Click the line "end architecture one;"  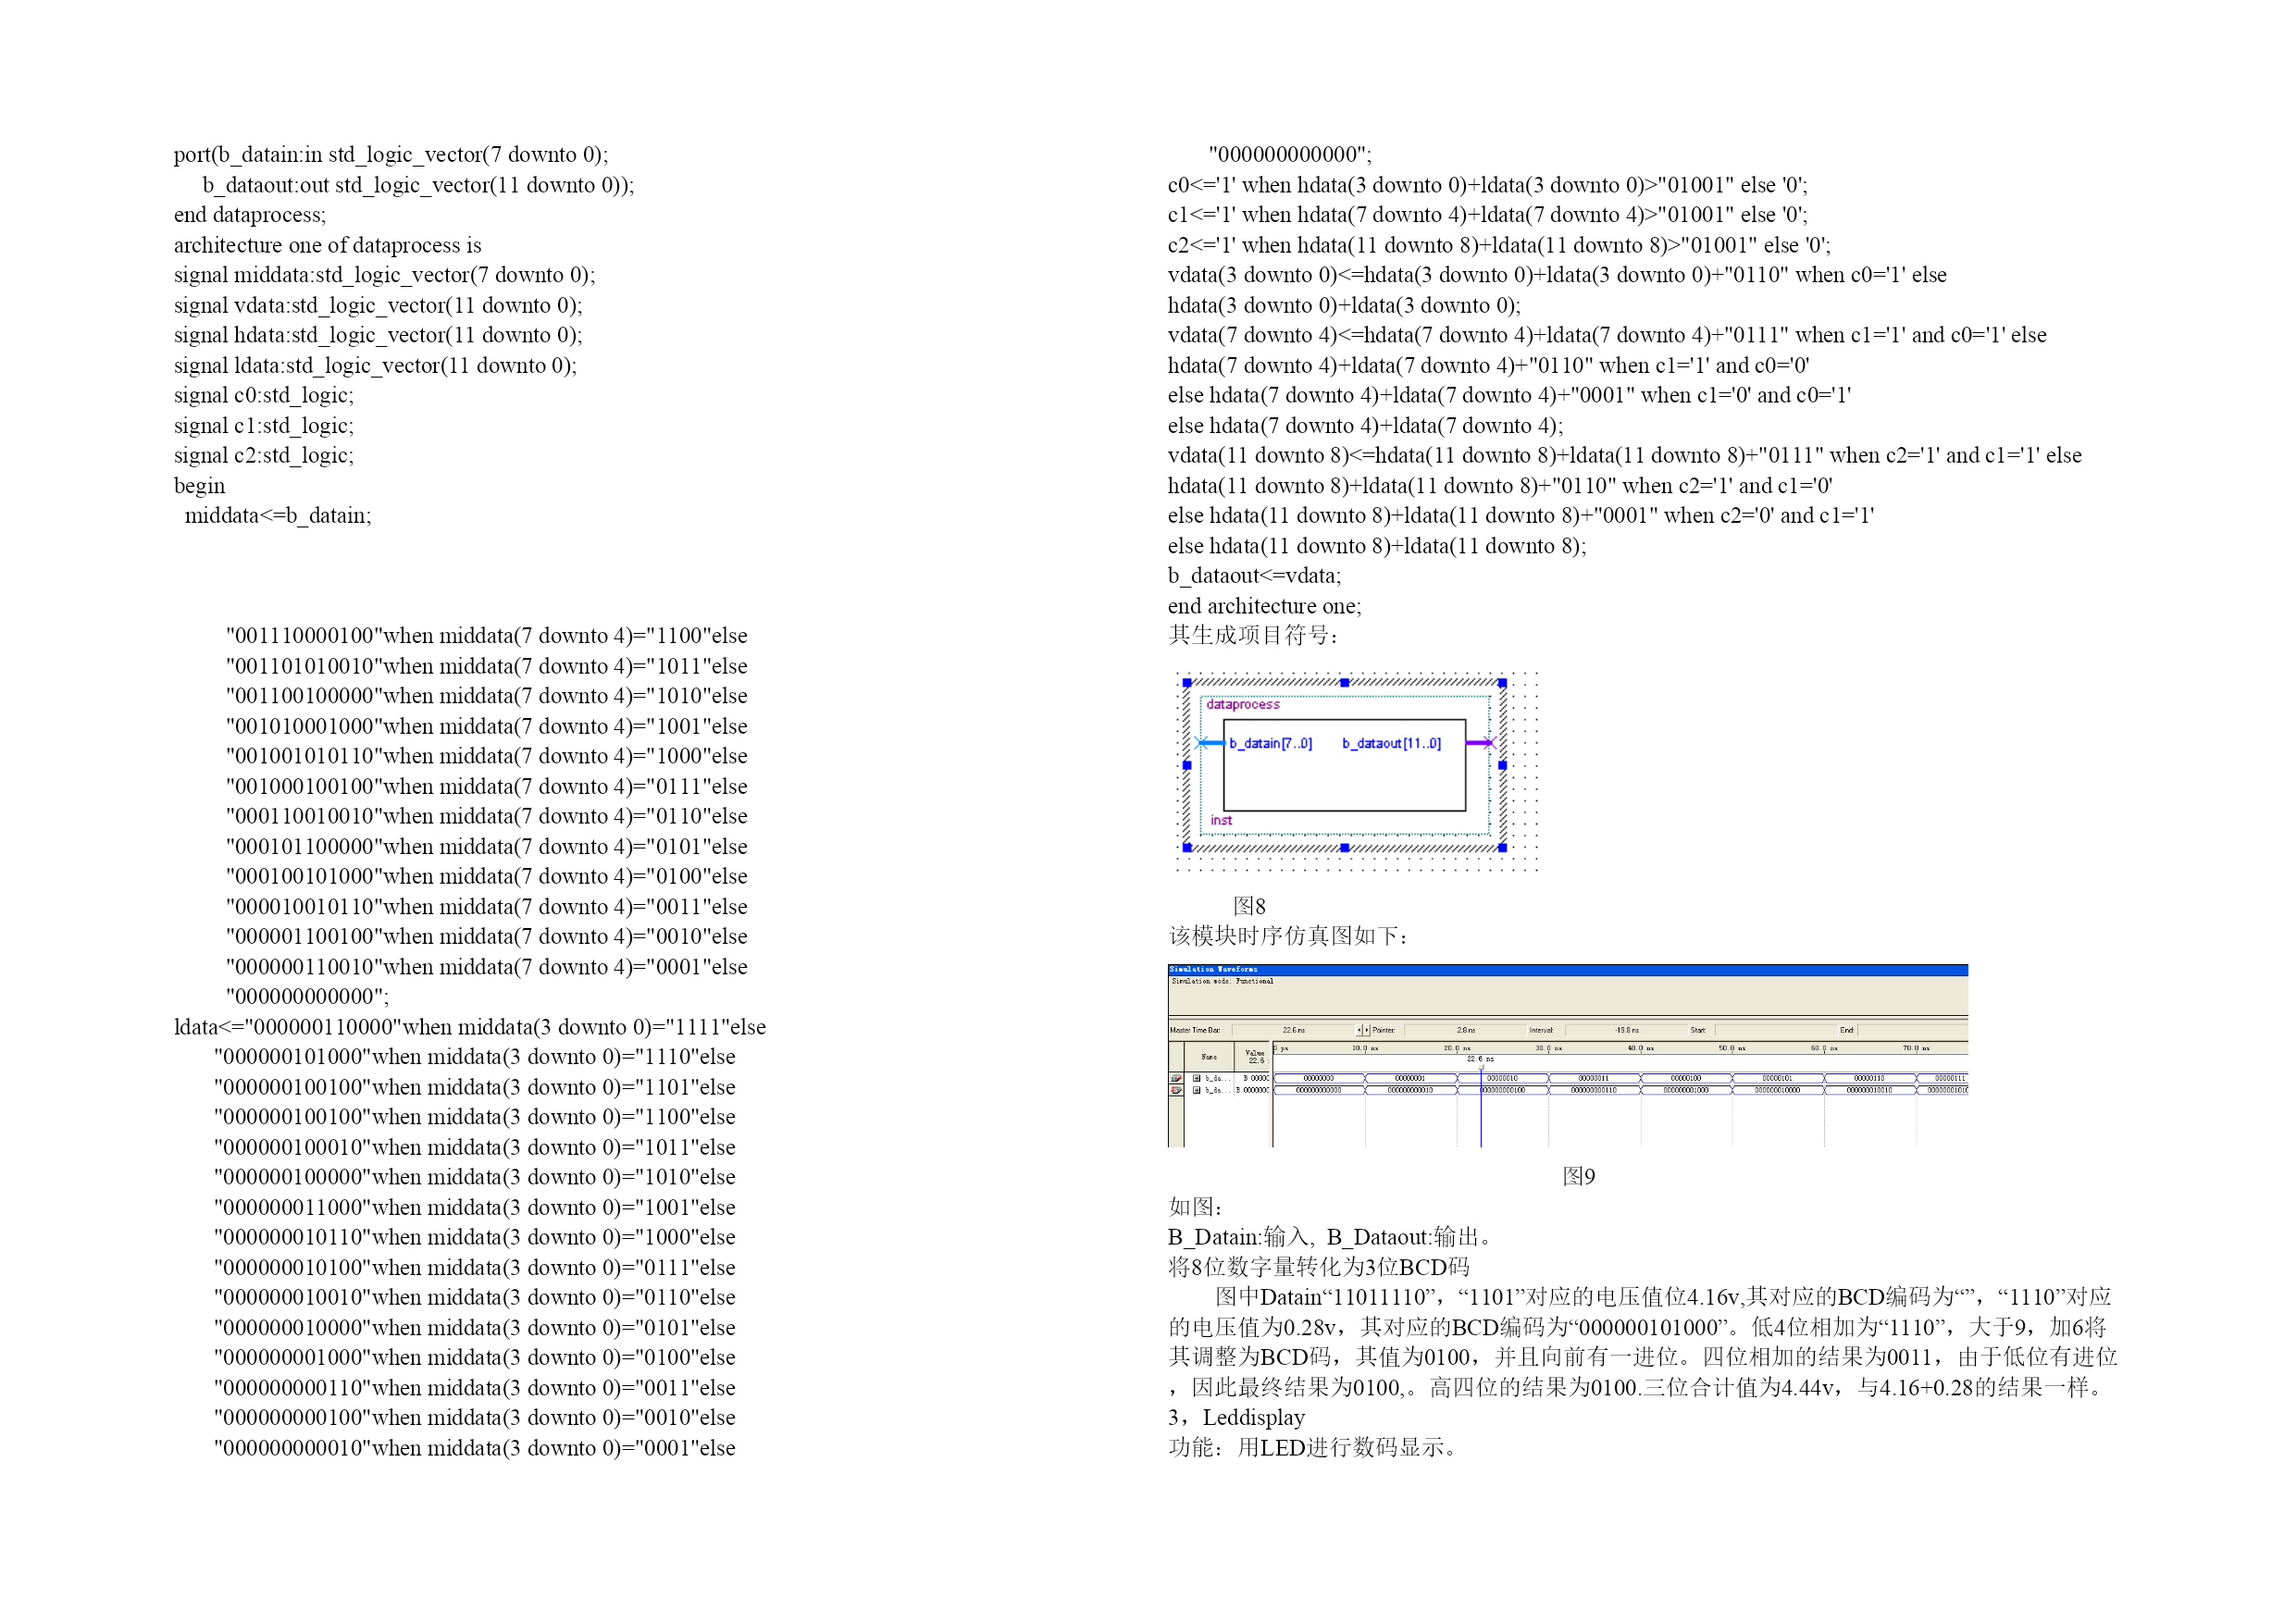1264,606
